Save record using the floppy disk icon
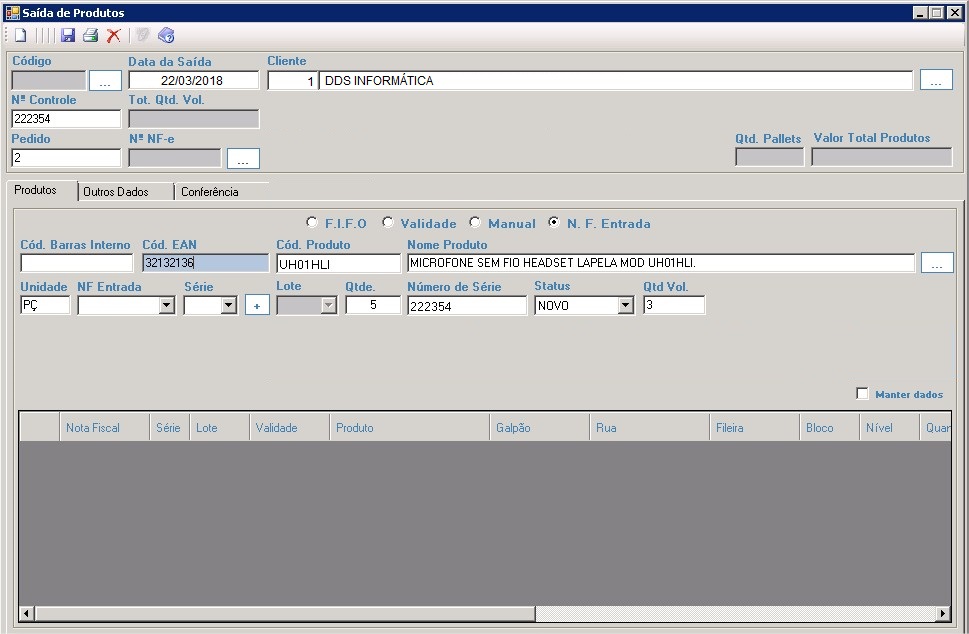 [68, 36]
